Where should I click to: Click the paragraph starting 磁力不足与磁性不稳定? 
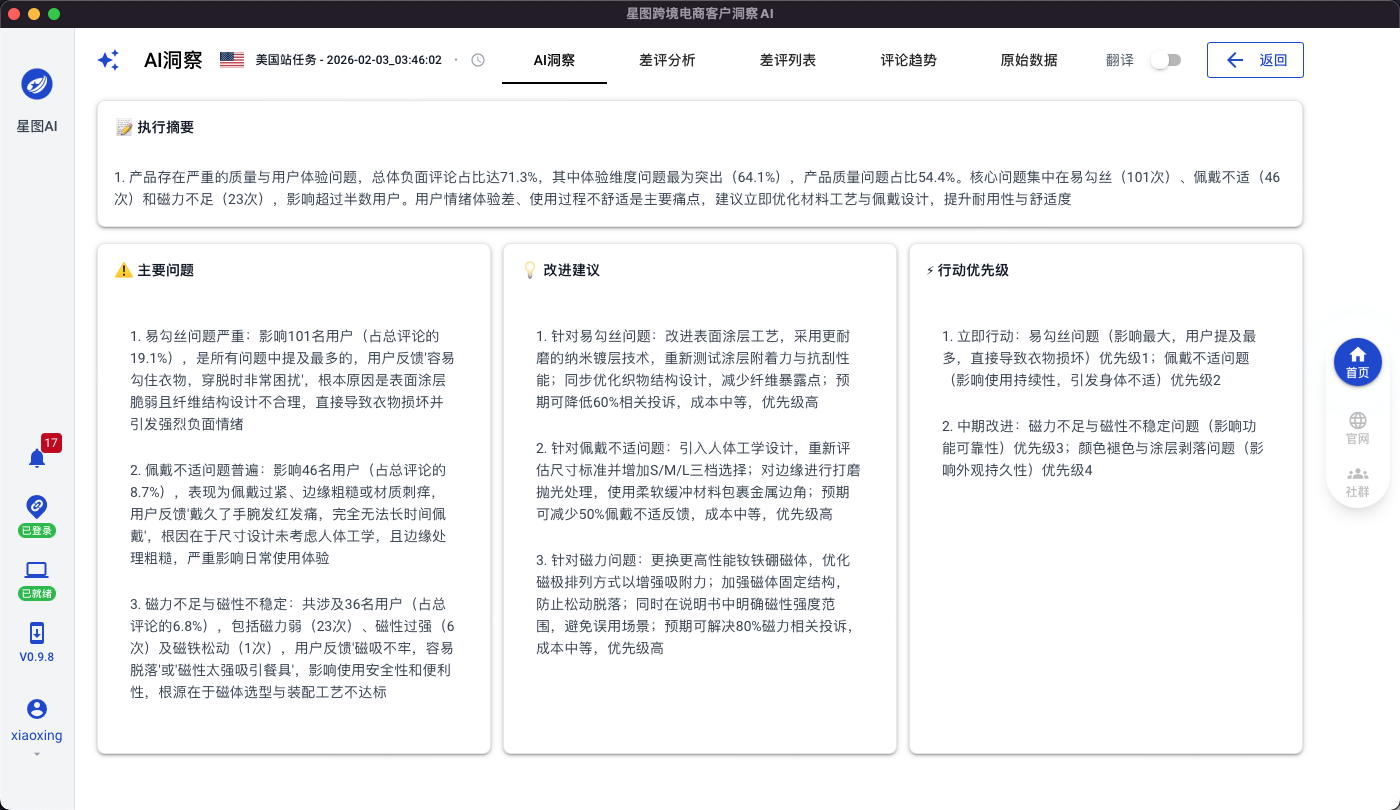tap(293, 648)
